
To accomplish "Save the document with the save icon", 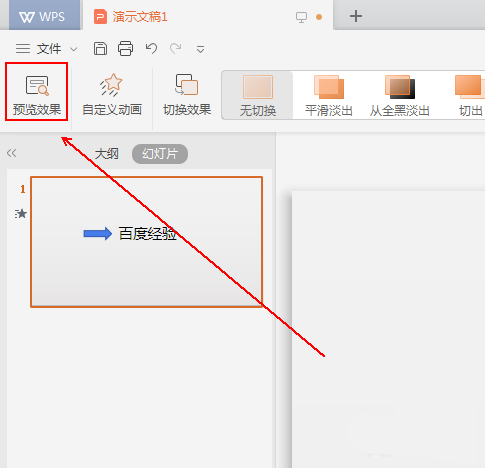I will (100, 49).
